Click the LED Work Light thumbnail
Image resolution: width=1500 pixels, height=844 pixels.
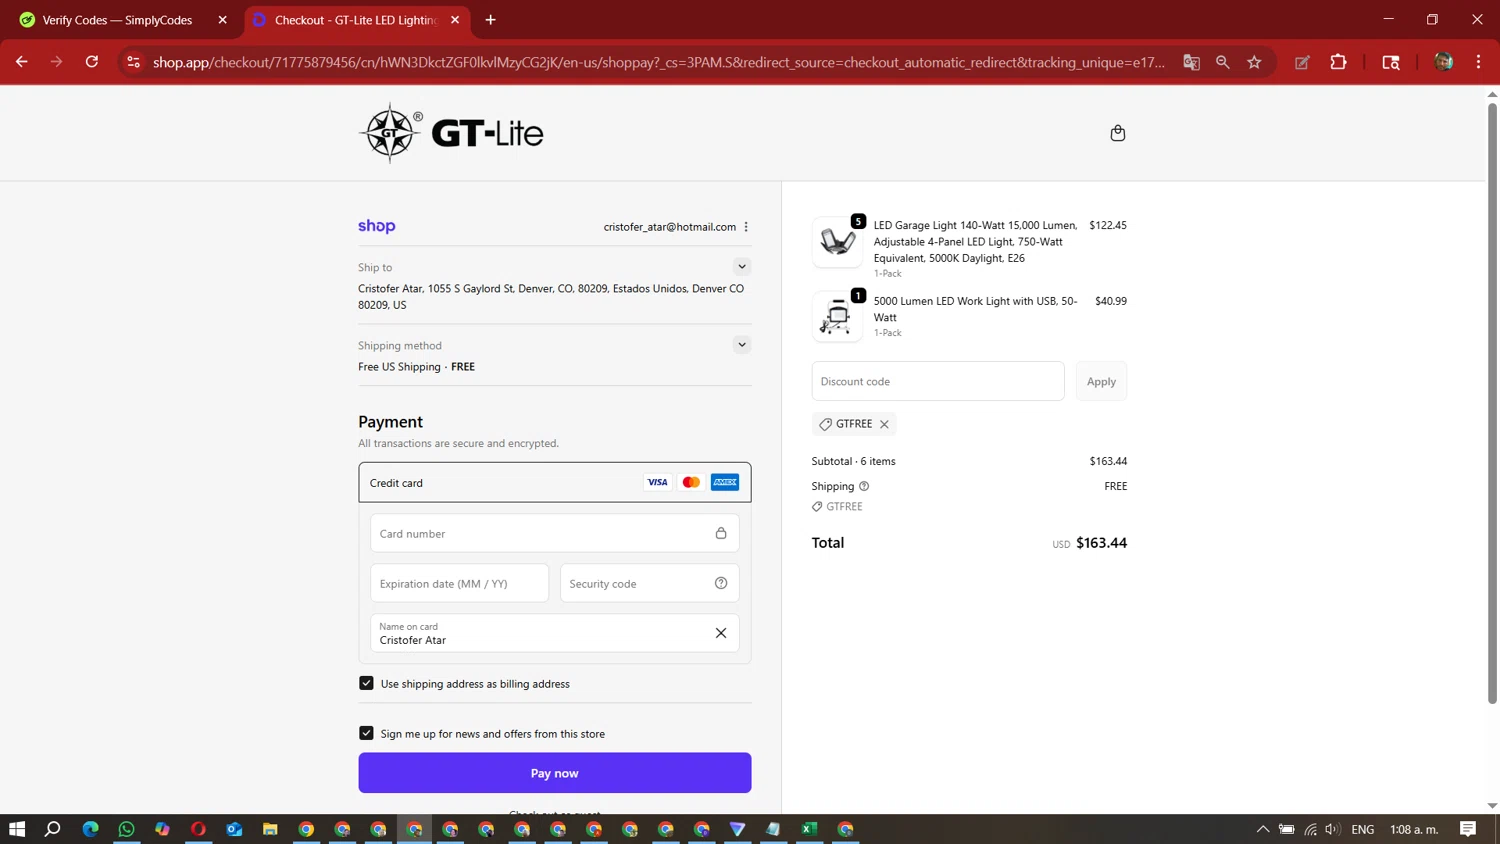tap(837, 317)
